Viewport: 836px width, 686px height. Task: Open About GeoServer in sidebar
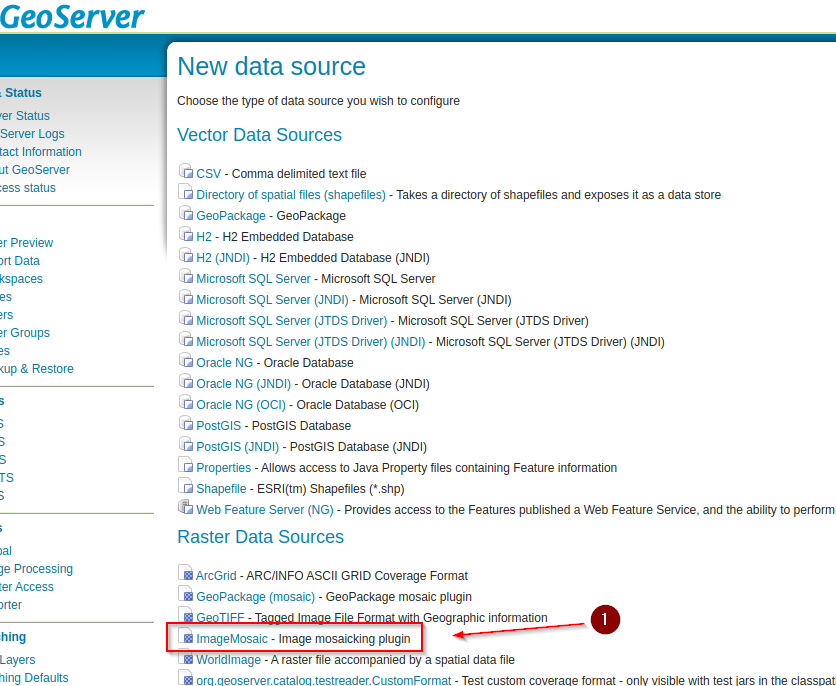tap(35, 170)
